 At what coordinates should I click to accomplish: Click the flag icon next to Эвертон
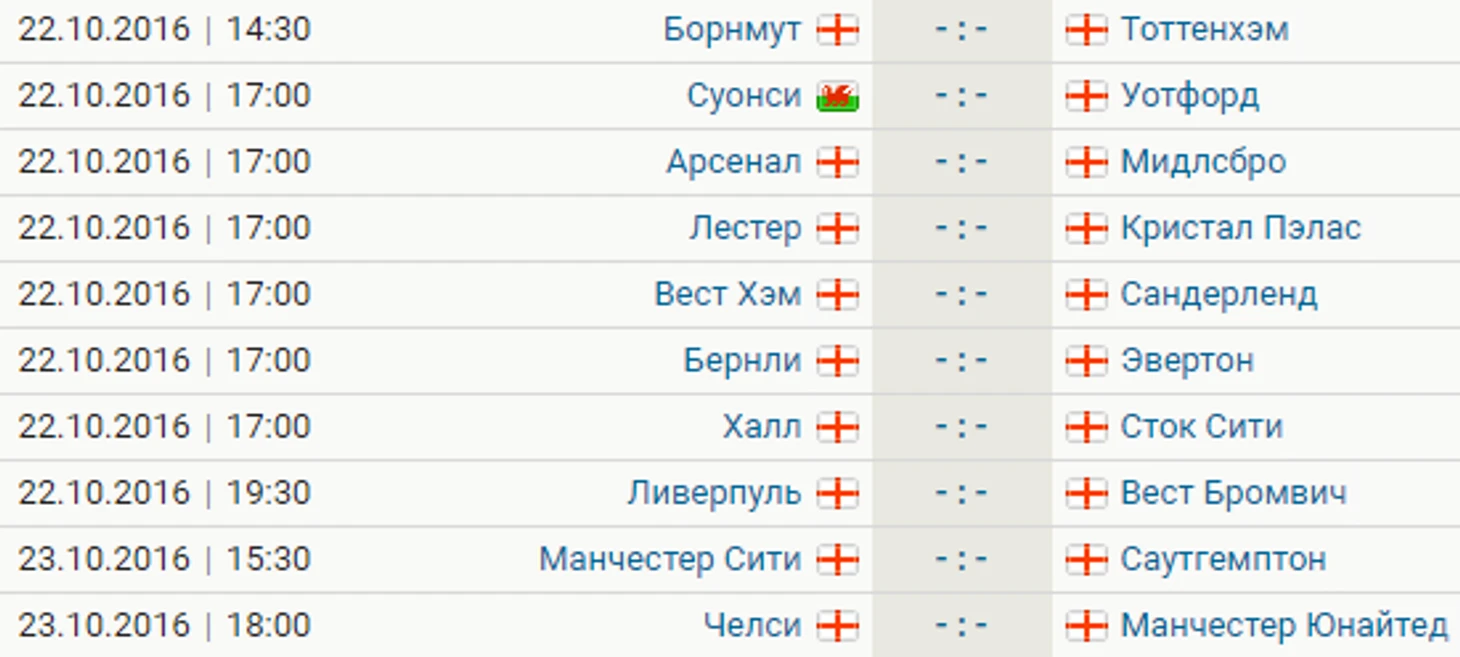(1086, 362)
